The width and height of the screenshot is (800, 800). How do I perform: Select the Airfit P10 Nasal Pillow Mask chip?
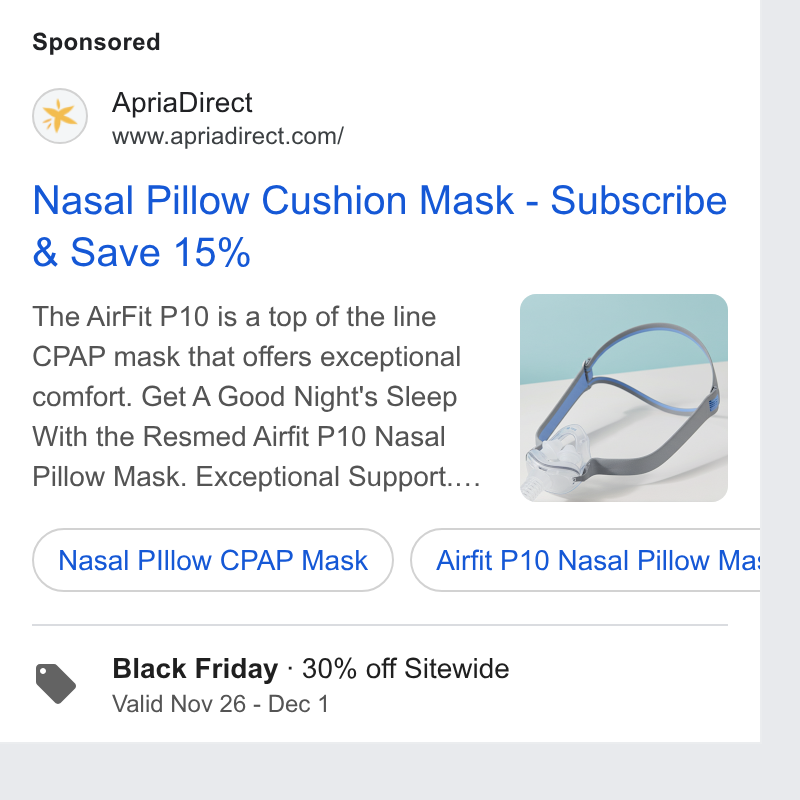click(x=585, y=560)
